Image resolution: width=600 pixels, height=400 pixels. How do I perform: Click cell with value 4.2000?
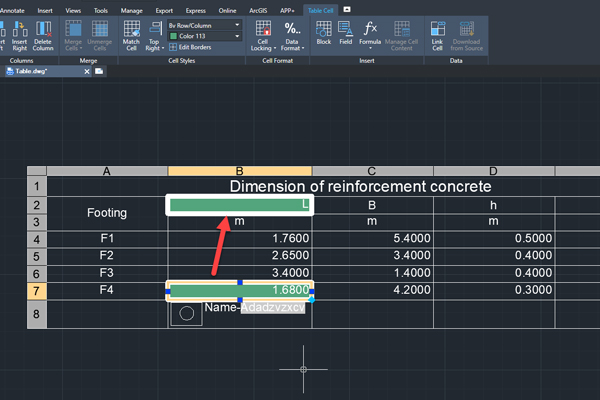[x=373, y=290]
